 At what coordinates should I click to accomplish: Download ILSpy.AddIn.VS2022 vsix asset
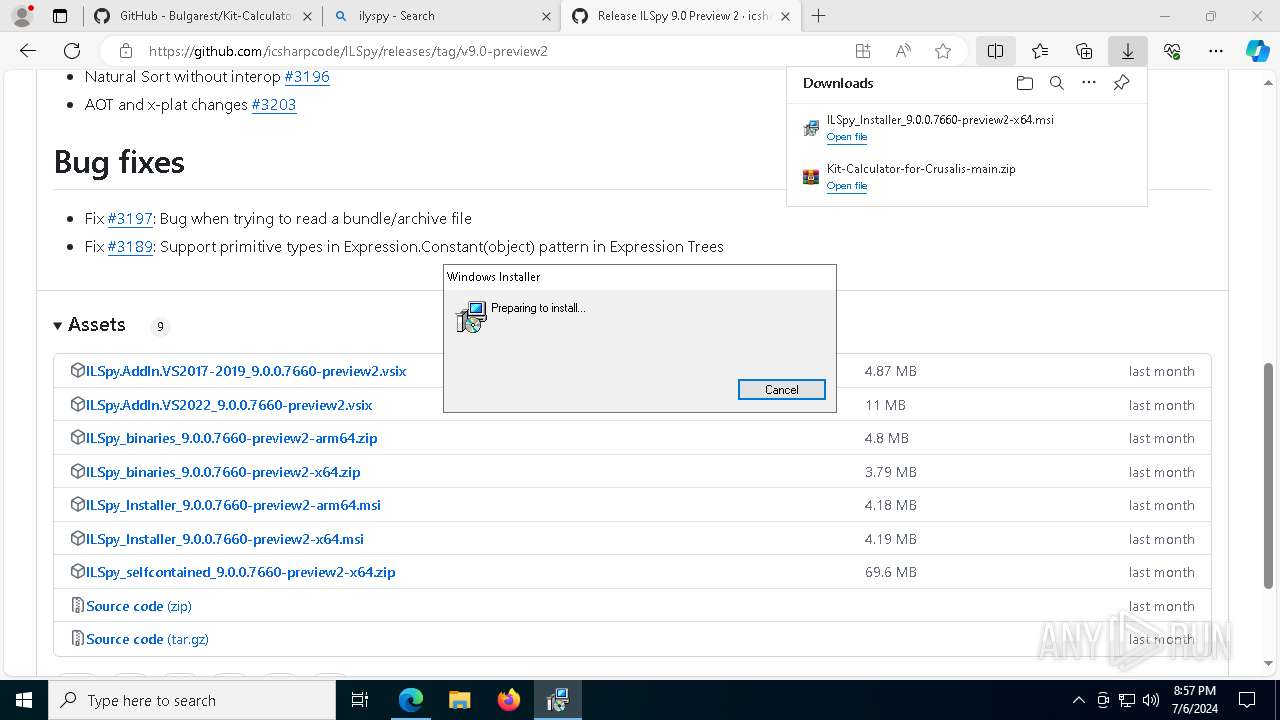coord(229,405)
